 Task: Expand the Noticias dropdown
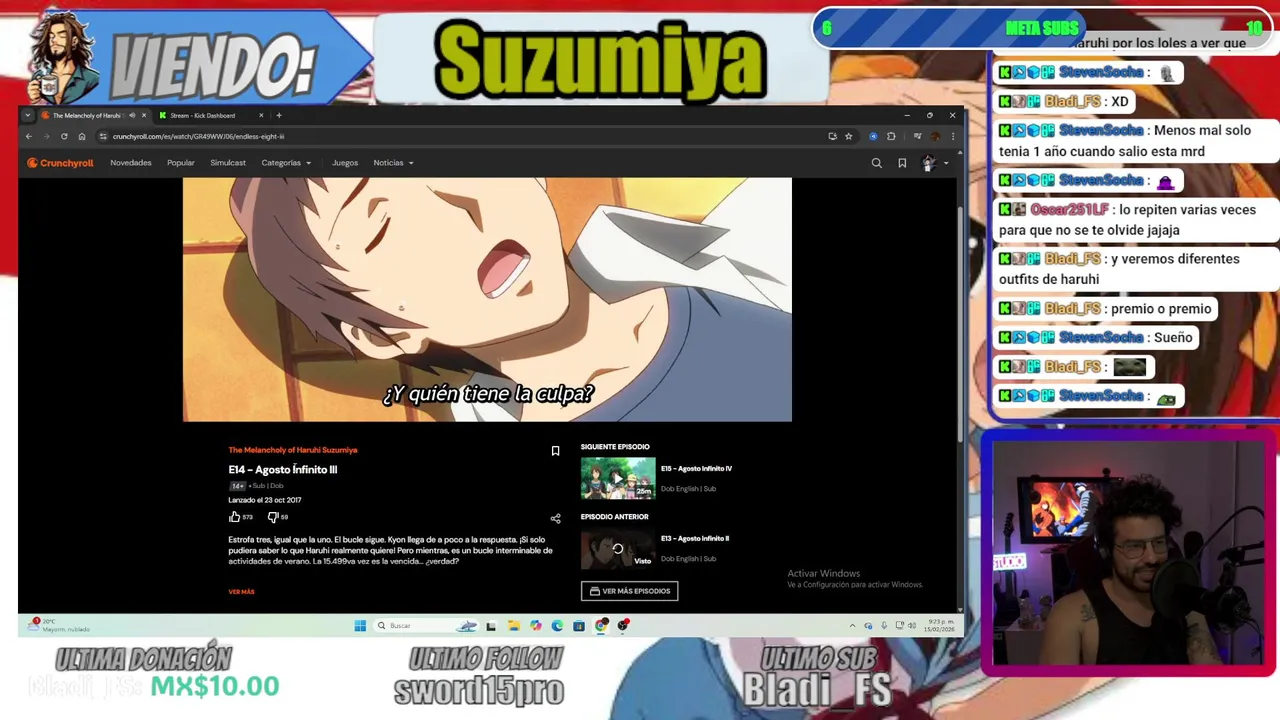393,163
